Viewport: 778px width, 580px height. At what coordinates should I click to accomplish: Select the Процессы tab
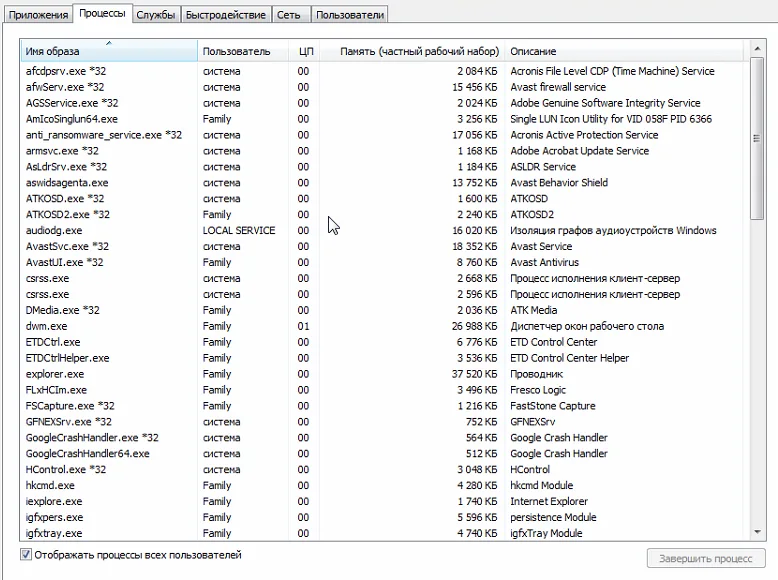tap(102, 13)
